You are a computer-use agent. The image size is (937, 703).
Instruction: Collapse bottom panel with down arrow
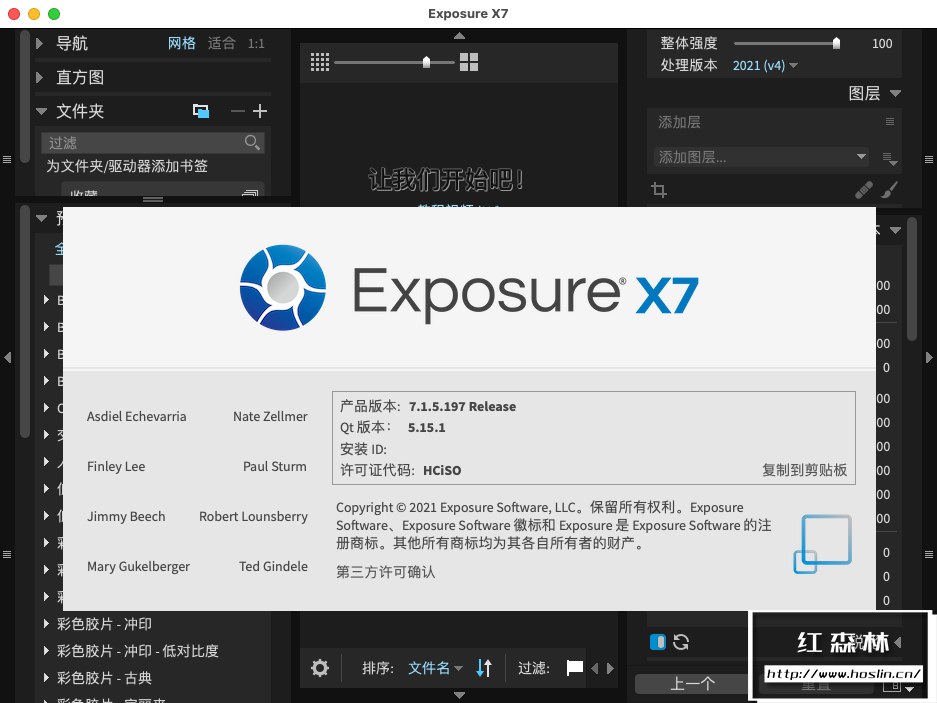pyautogui.click(x=459, y=695)
